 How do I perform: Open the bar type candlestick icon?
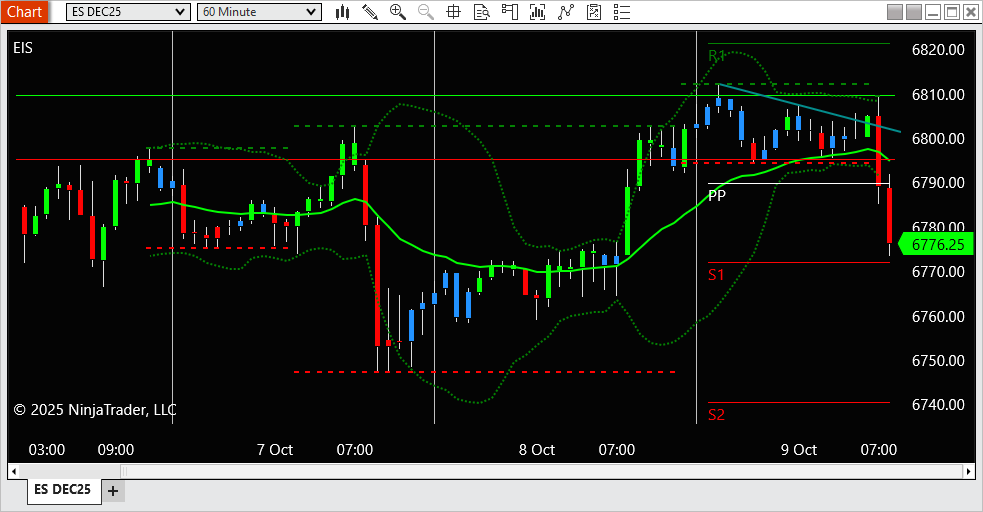(342, 12)
